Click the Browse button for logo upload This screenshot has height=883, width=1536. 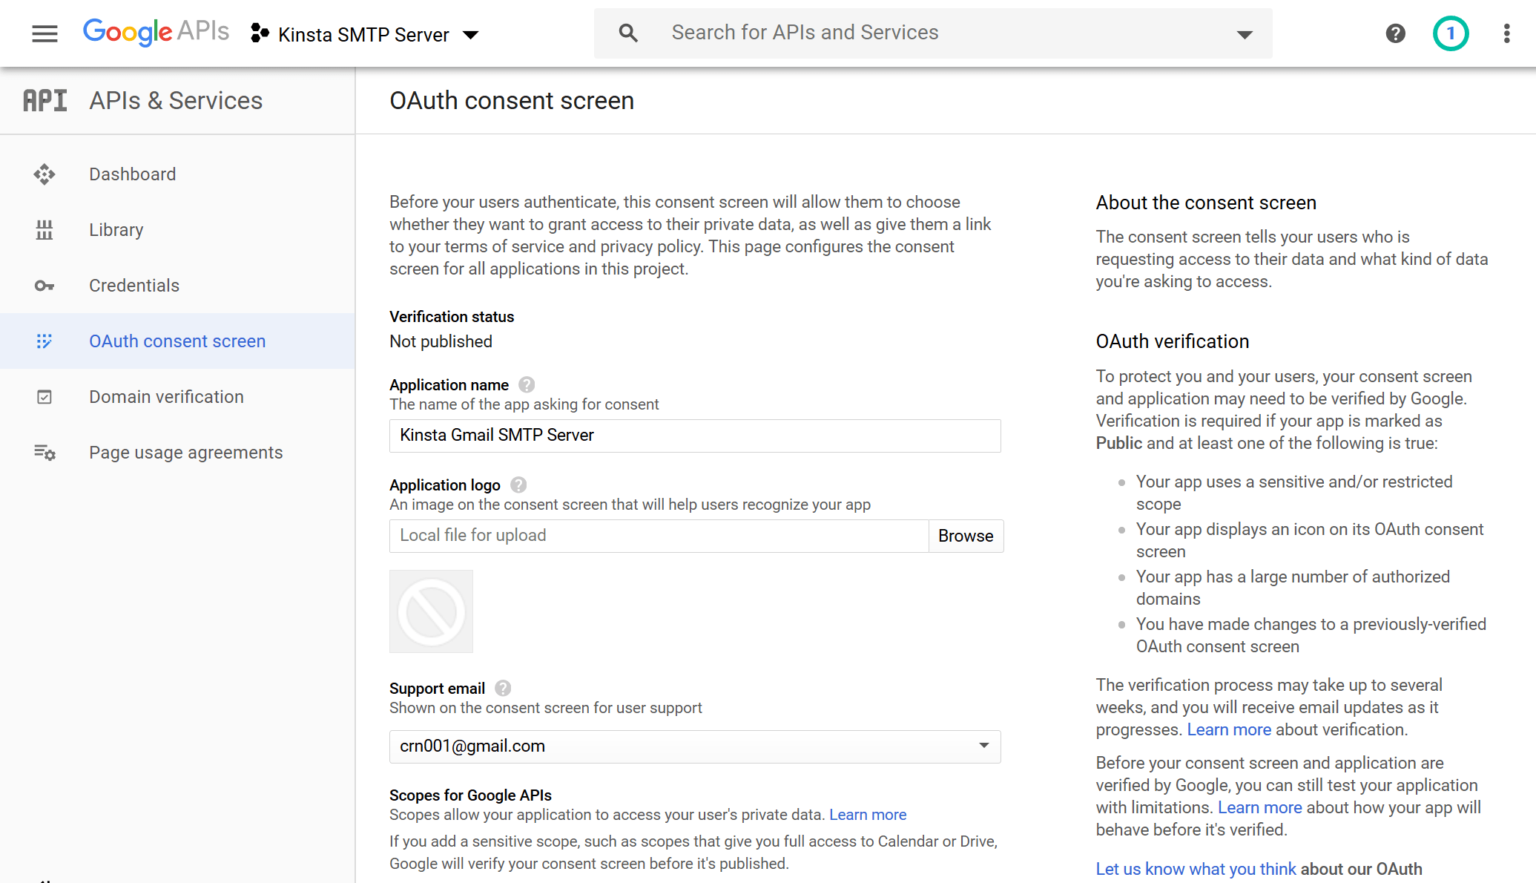coord(965,536)
